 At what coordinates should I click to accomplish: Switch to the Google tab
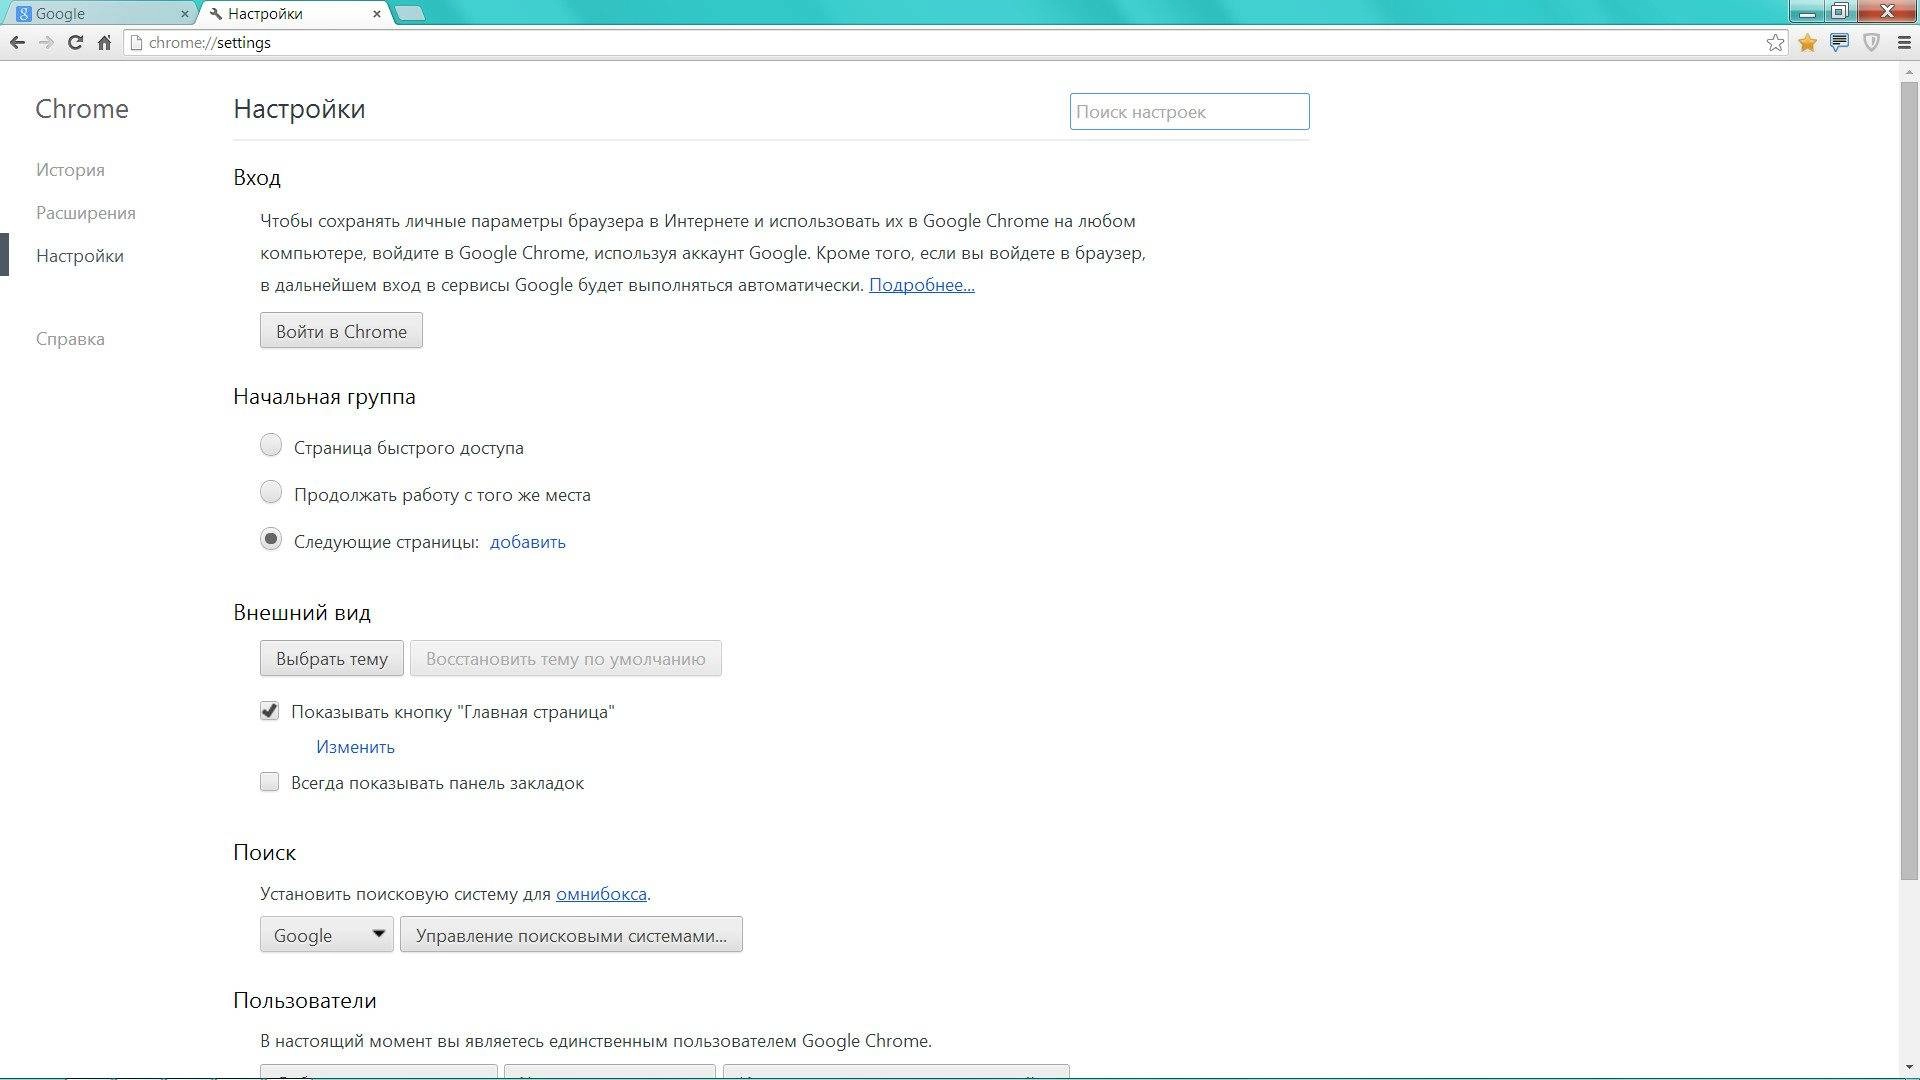(x=99, y=14)
